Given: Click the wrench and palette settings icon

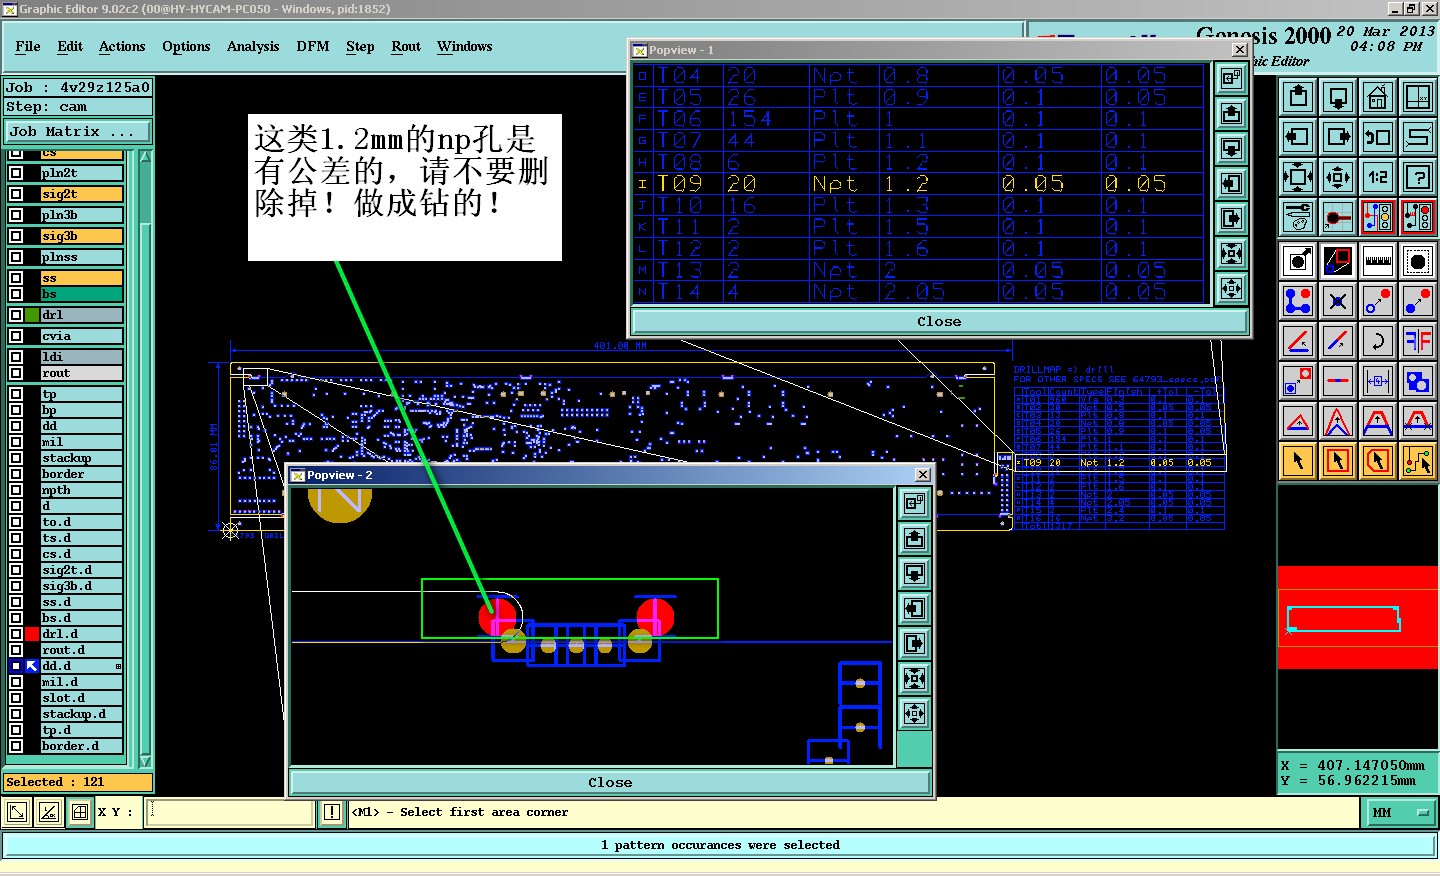Looking at the screenshot, I should pyautogui.click(x=1298, y=217).
